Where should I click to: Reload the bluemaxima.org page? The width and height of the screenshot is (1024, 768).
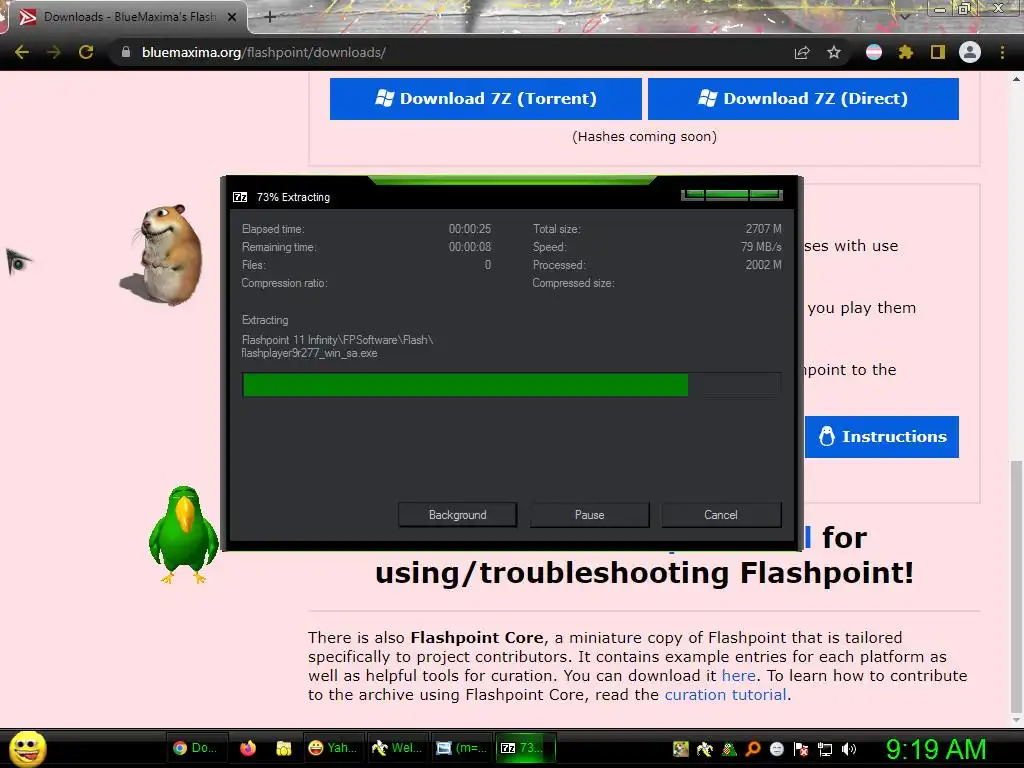[86, 52]
